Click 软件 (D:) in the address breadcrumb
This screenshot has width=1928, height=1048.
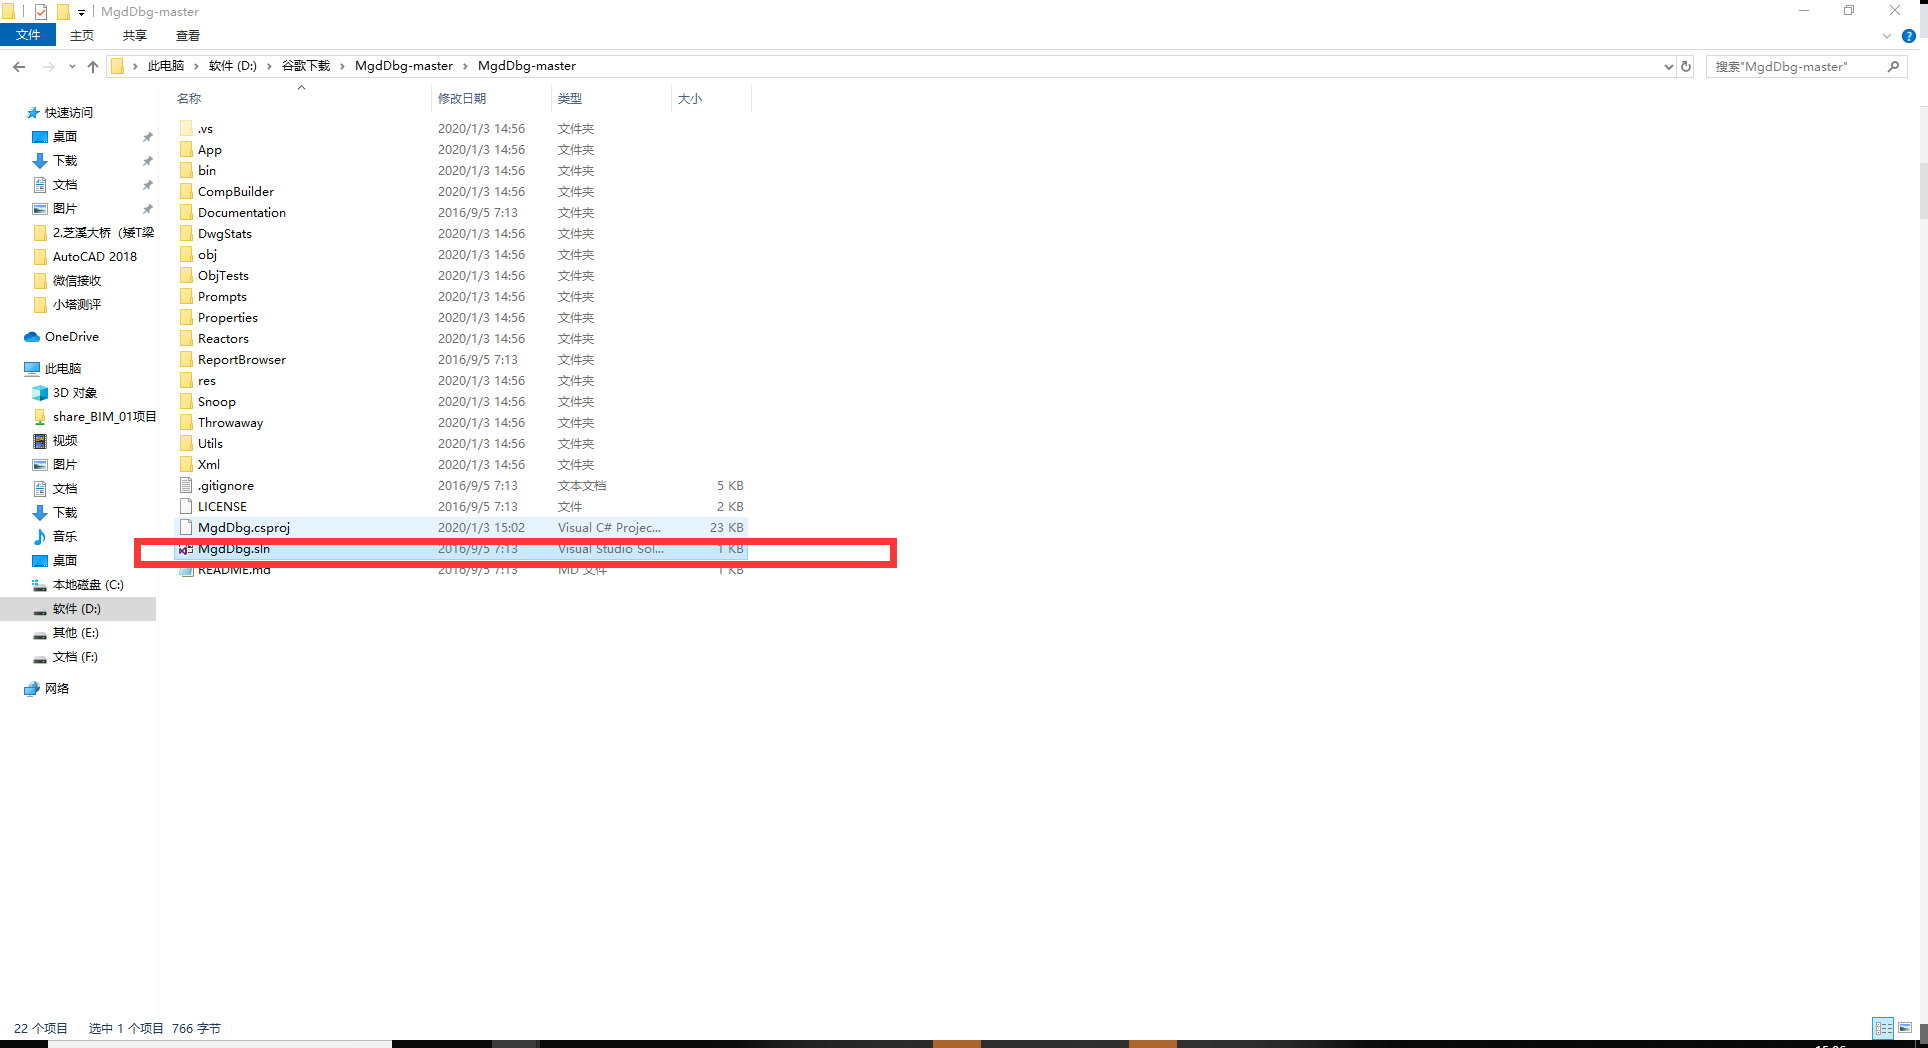[232, 66]
